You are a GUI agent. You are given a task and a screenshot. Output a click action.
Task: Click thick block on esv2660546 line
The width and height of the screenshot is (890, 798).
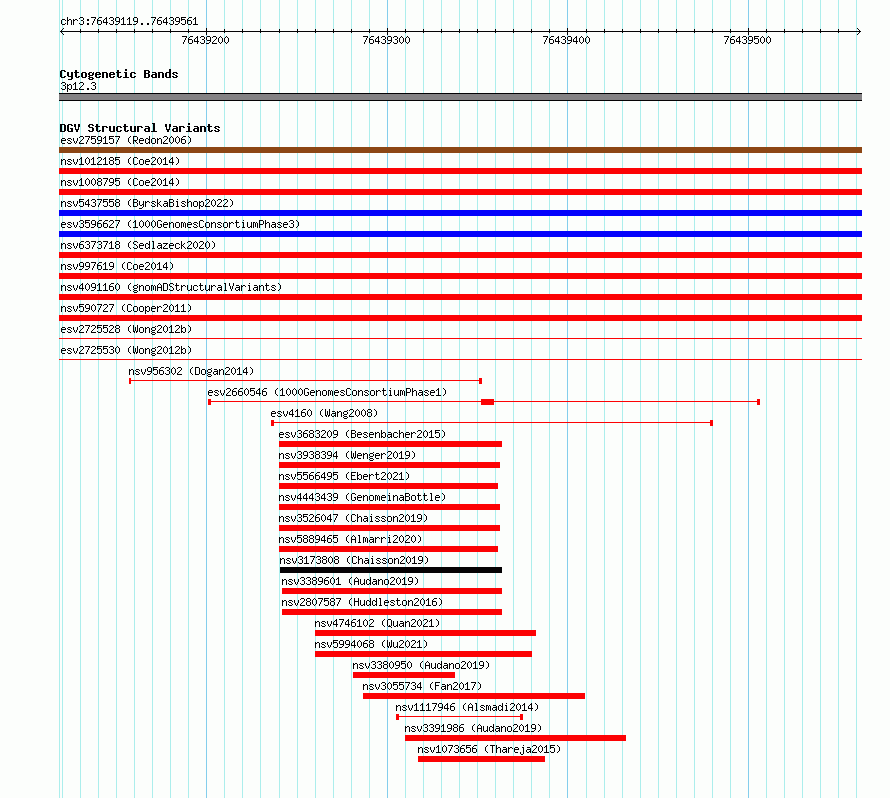[x=487, y=402]
